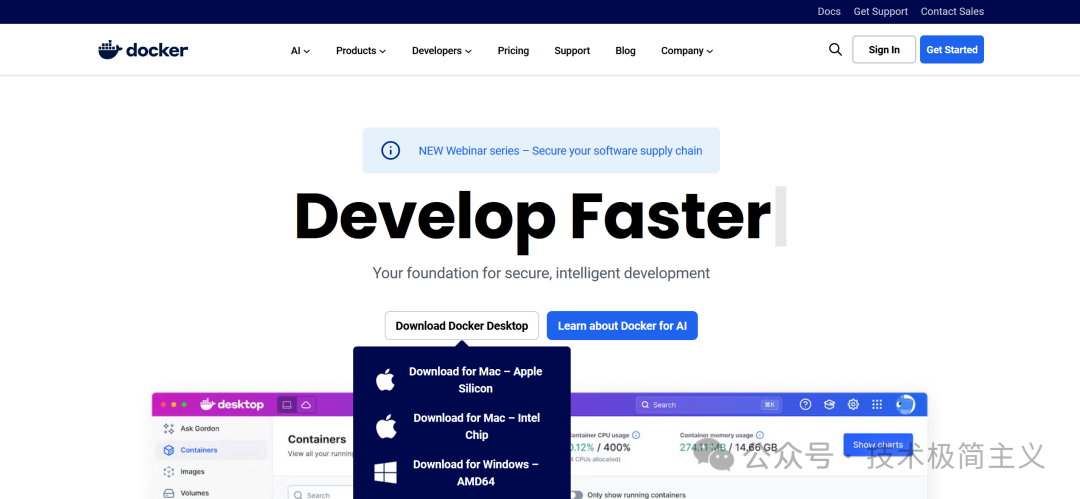Click the info icon in webinar banner

click(391, 151)
